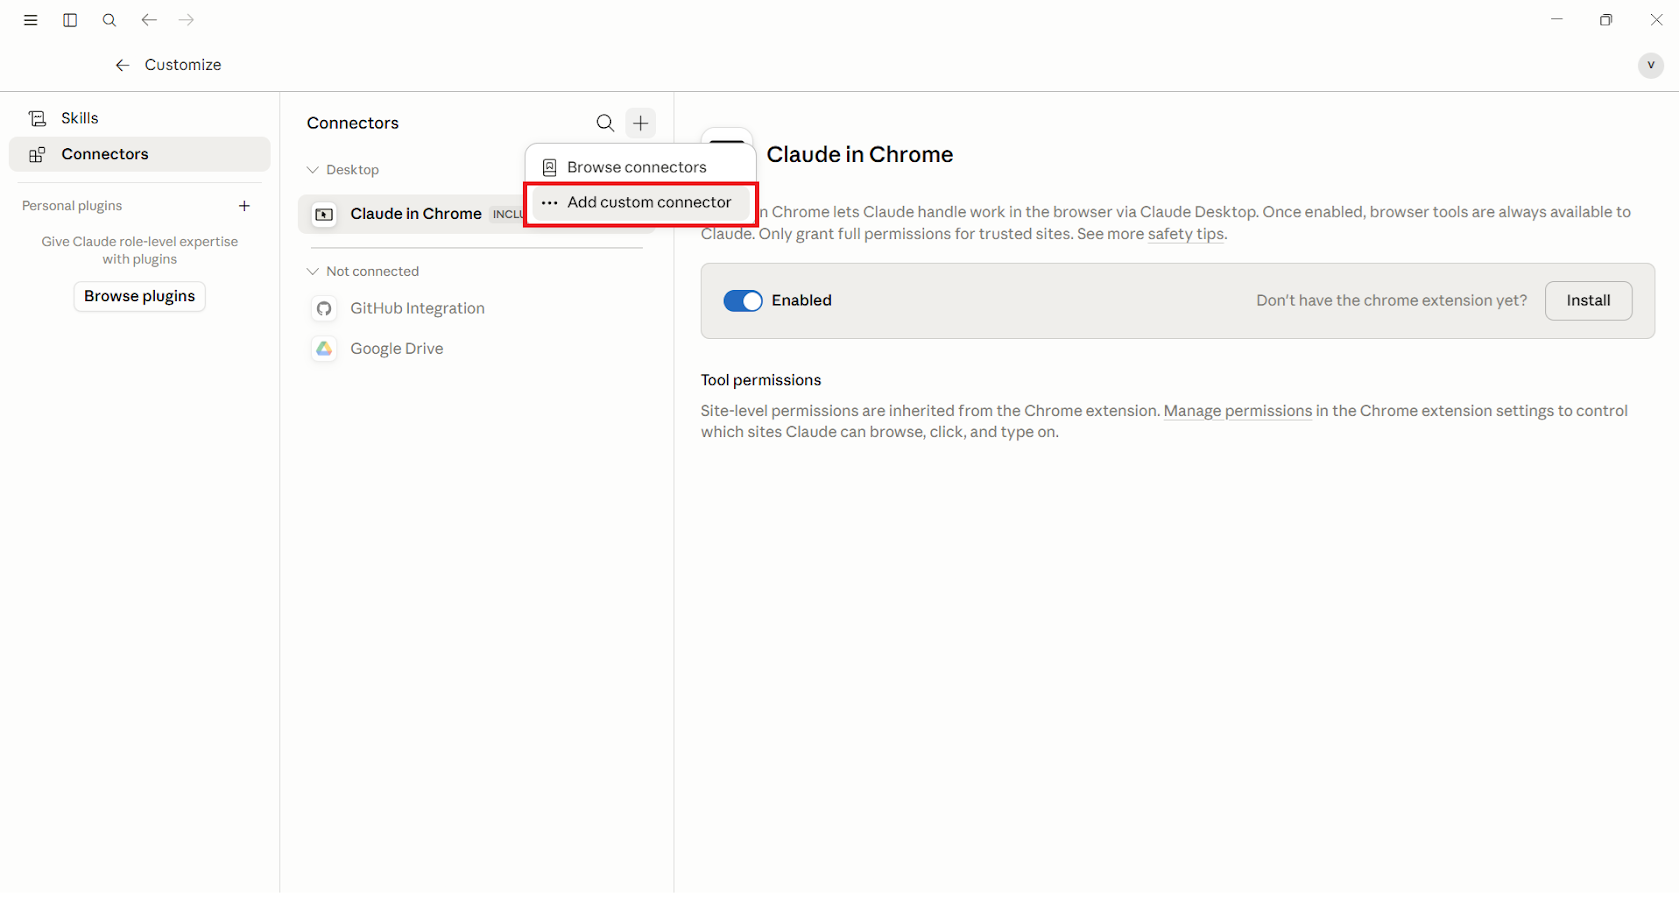Image resolution: width=1679 pixels, height=918 pixels.
Task: Add a personal plugin with plus icon
Action: point(244,206)
